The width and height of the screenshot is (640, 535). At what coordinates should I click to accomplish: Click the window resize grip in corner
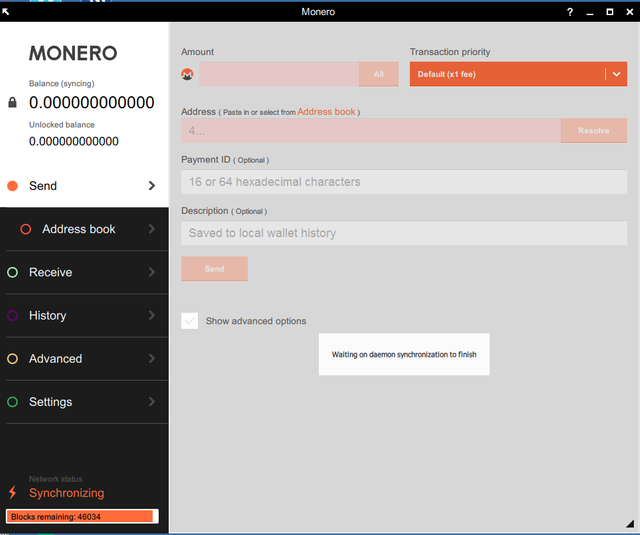(630, 524)
